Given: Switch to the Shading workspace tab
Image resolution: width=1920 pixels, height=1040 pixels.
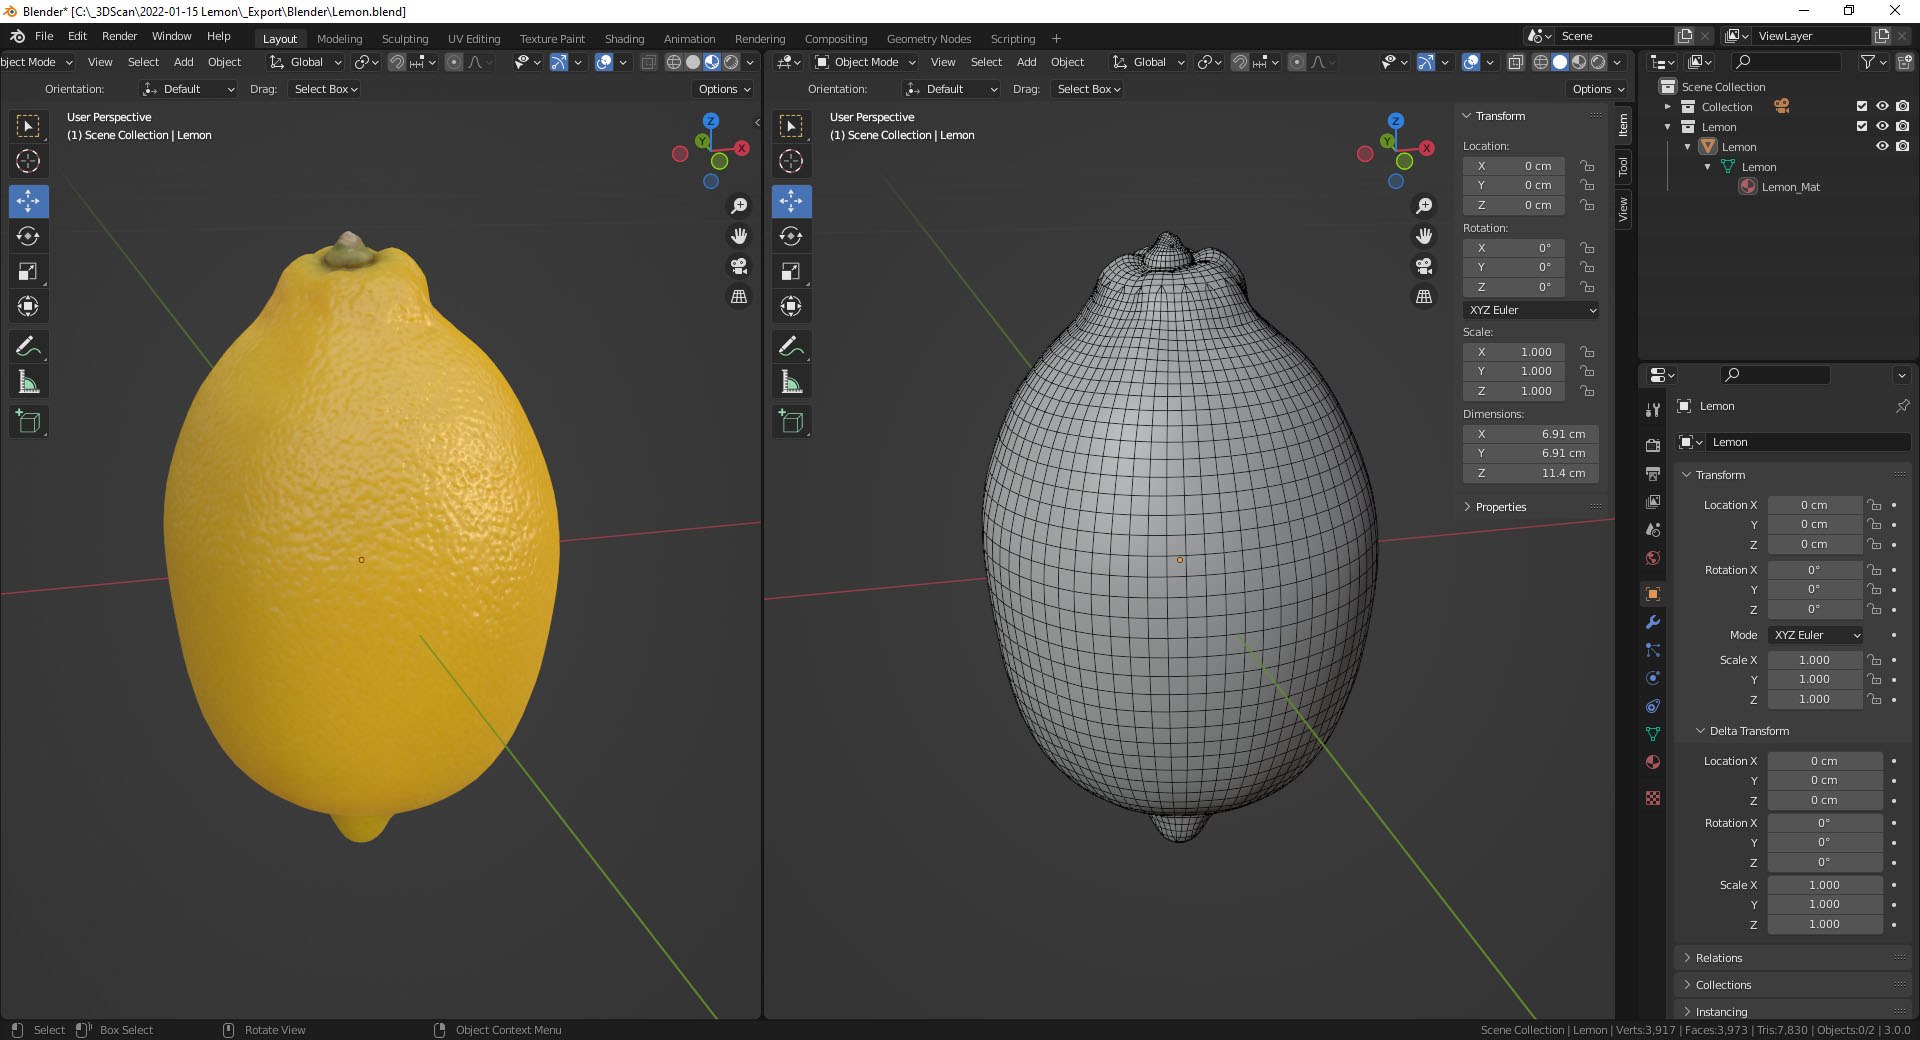Looking at the screenshot, I should tap(624, 39).
